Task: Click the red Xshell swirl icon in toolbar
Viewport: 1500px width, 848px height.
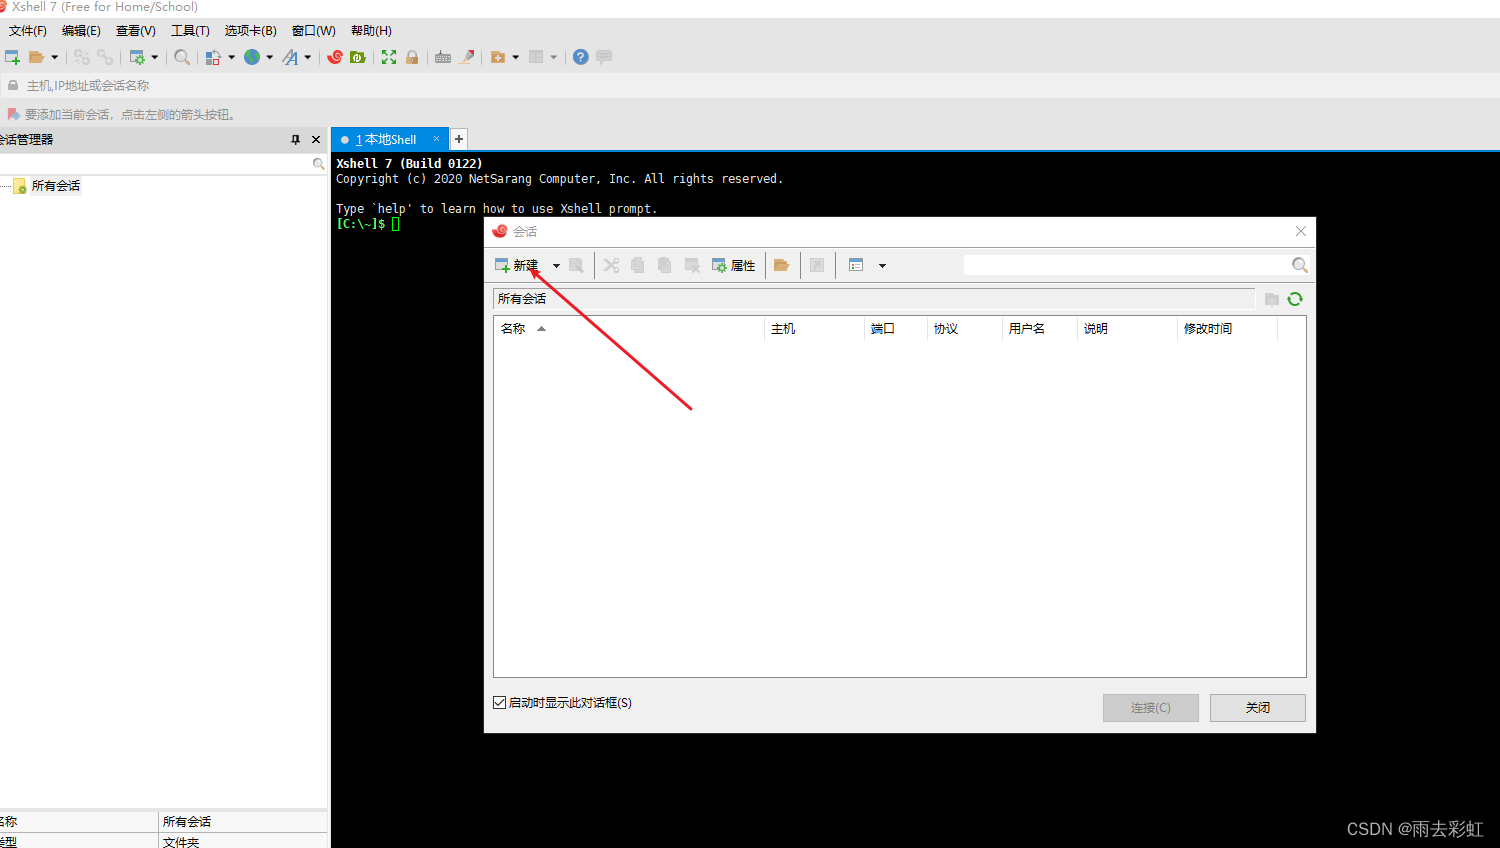Action: click(335, 57)
